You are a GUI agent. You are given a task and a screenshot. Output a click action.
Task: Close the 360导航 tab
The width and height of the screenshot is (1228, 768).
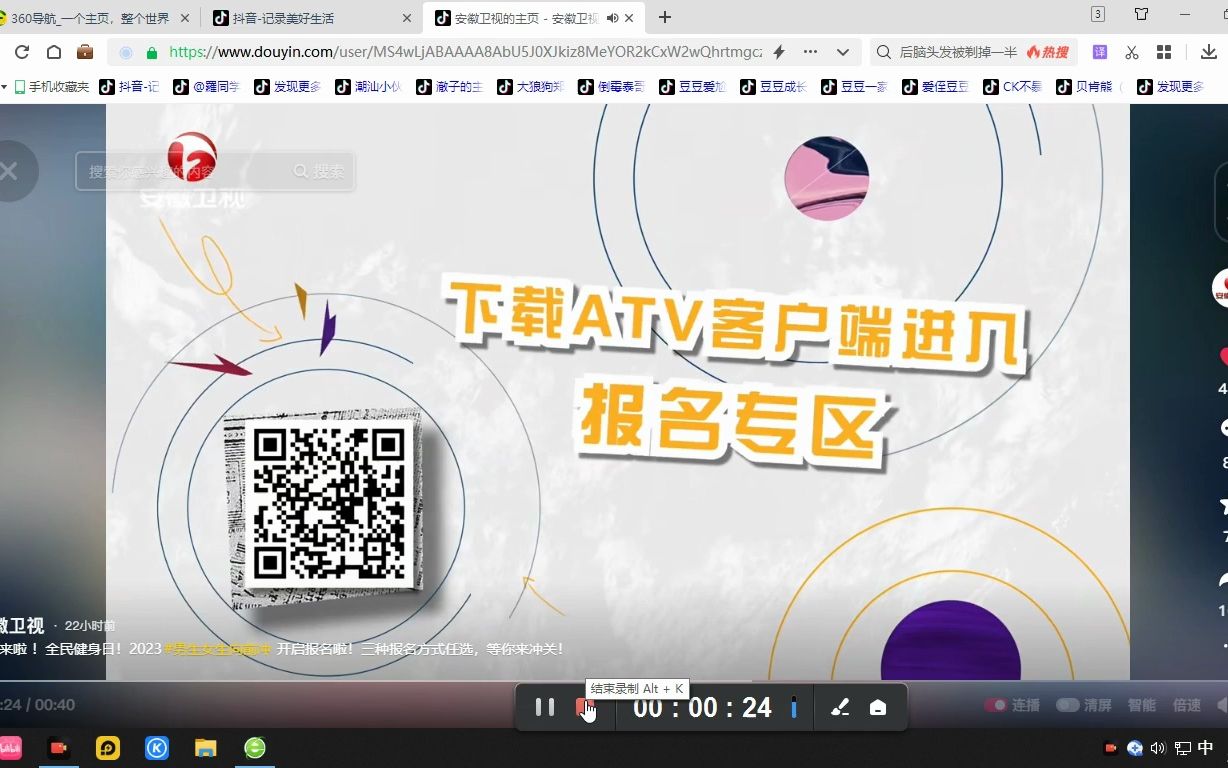(185, 18)
